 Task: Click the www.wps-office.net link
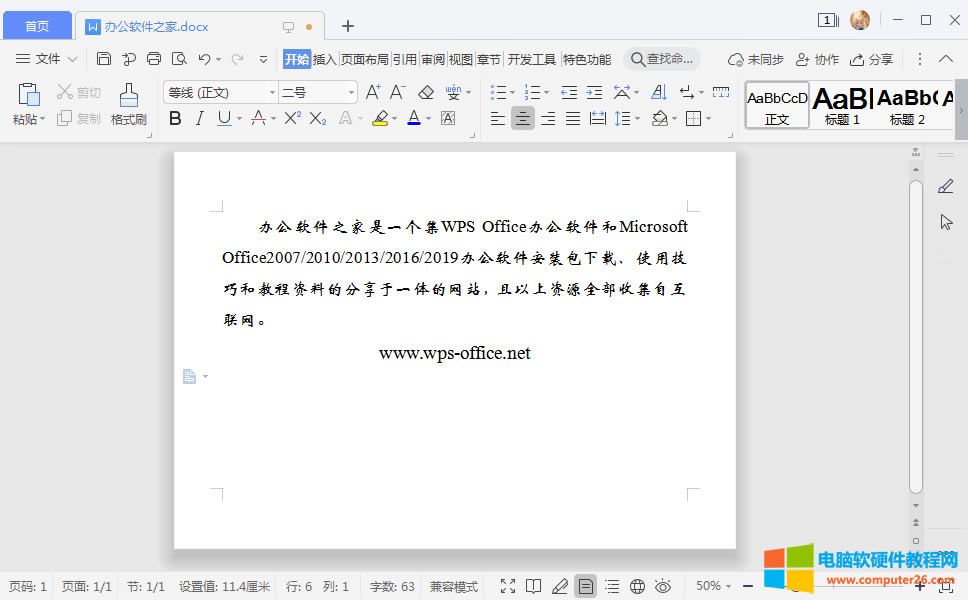pyautogui.click(x=455, y=352)
